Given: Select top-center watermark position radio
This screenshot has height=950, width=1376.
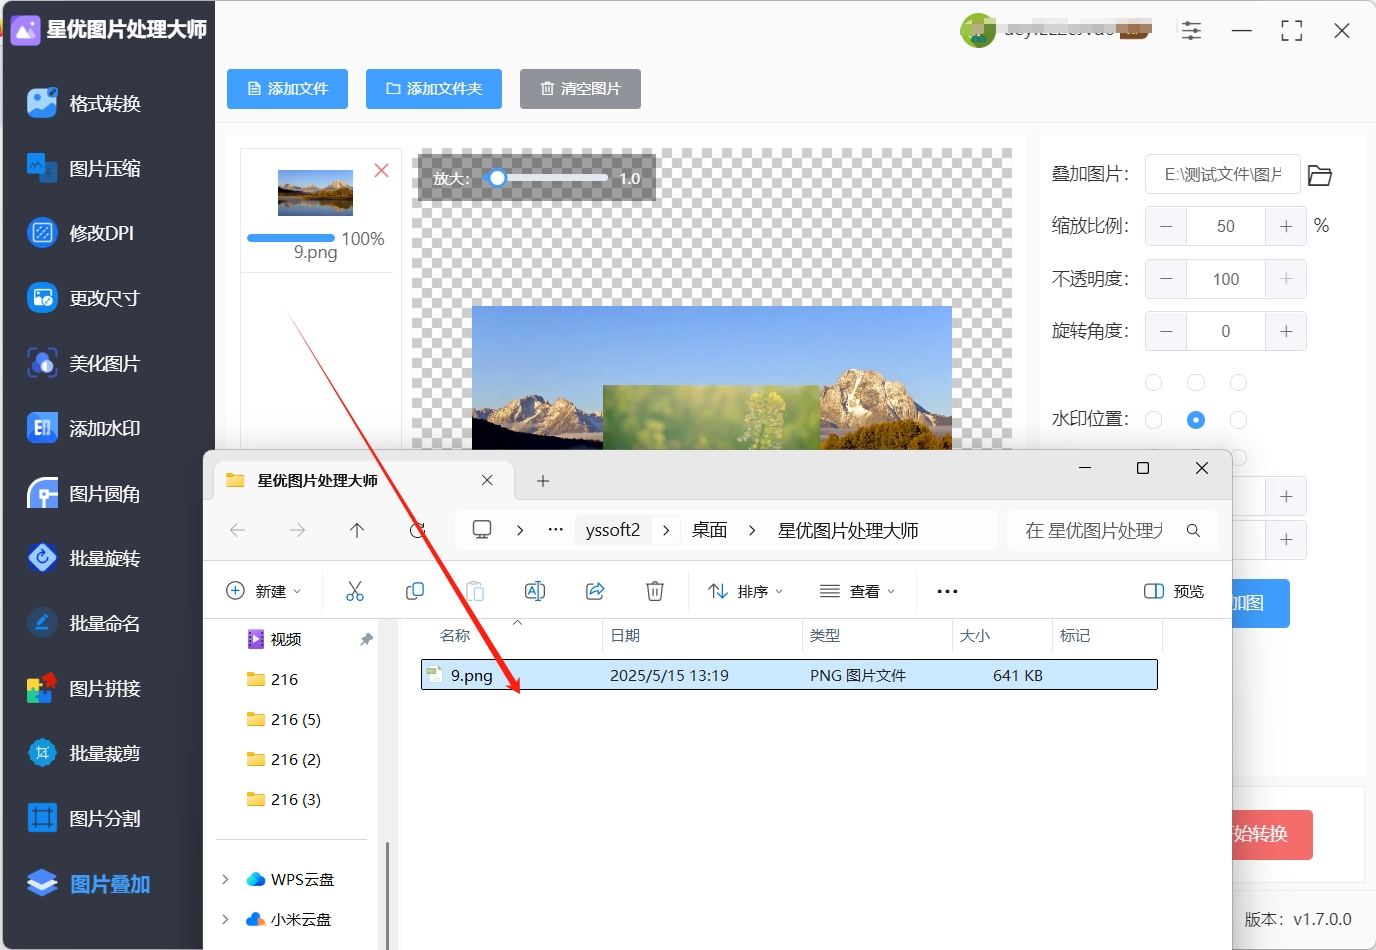Looking at the screenshot, I should tap(1195, 382).
